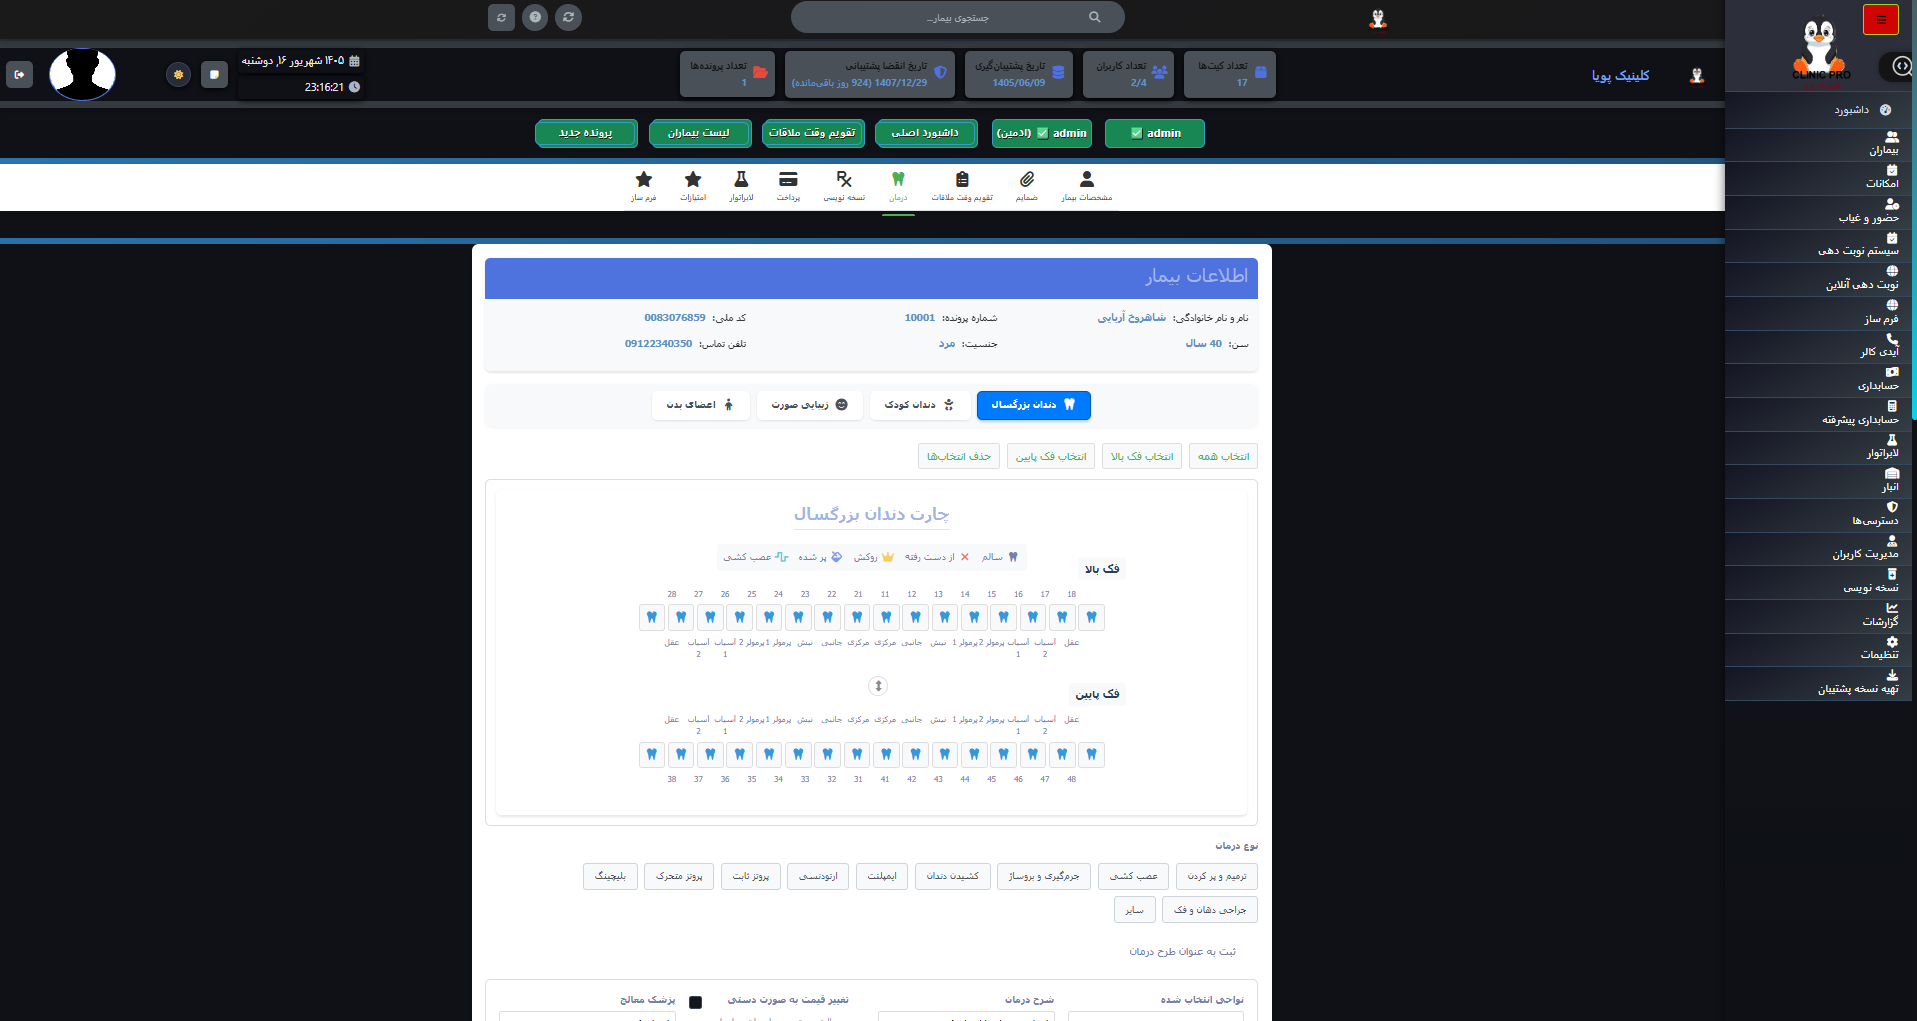
Task: Open new file (پرونده جدید) green button
Action: [586, 133]
